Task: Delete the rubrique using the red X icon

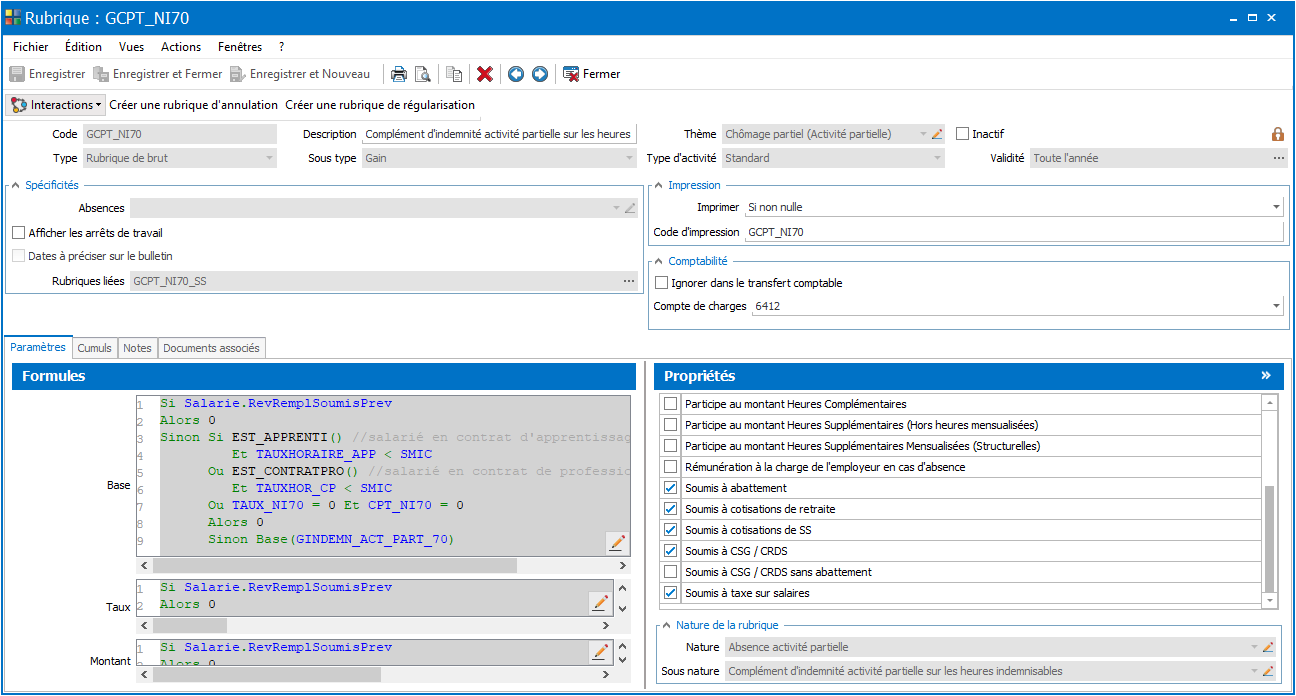Action: pos(485,74)
